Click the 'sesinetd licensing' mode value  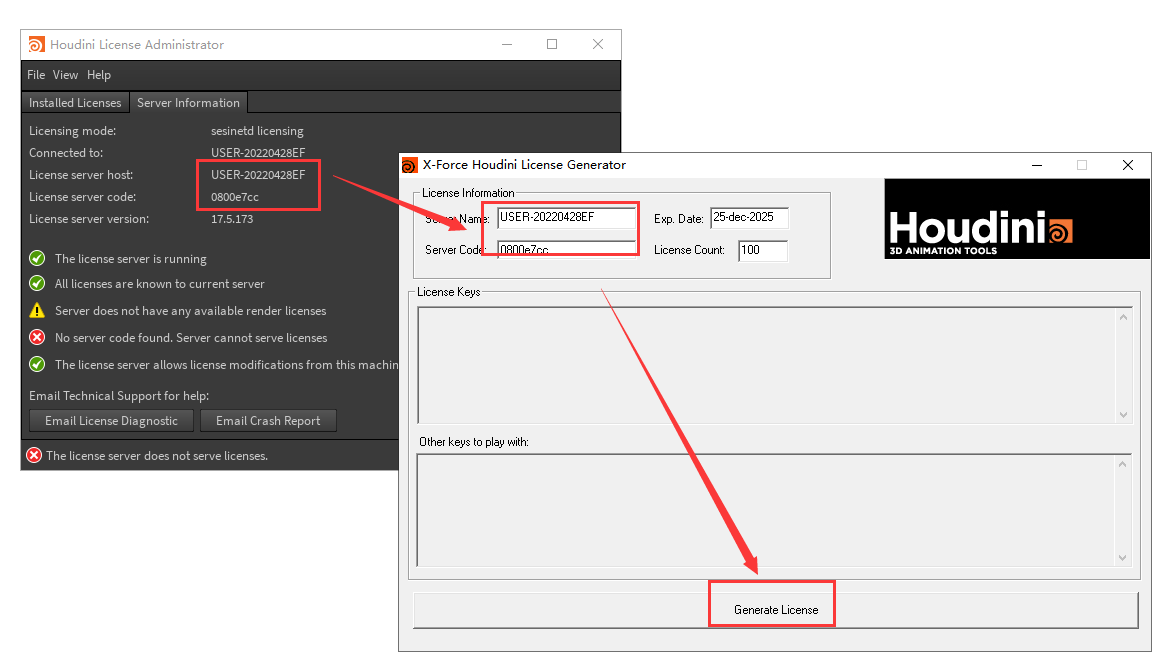257,131
